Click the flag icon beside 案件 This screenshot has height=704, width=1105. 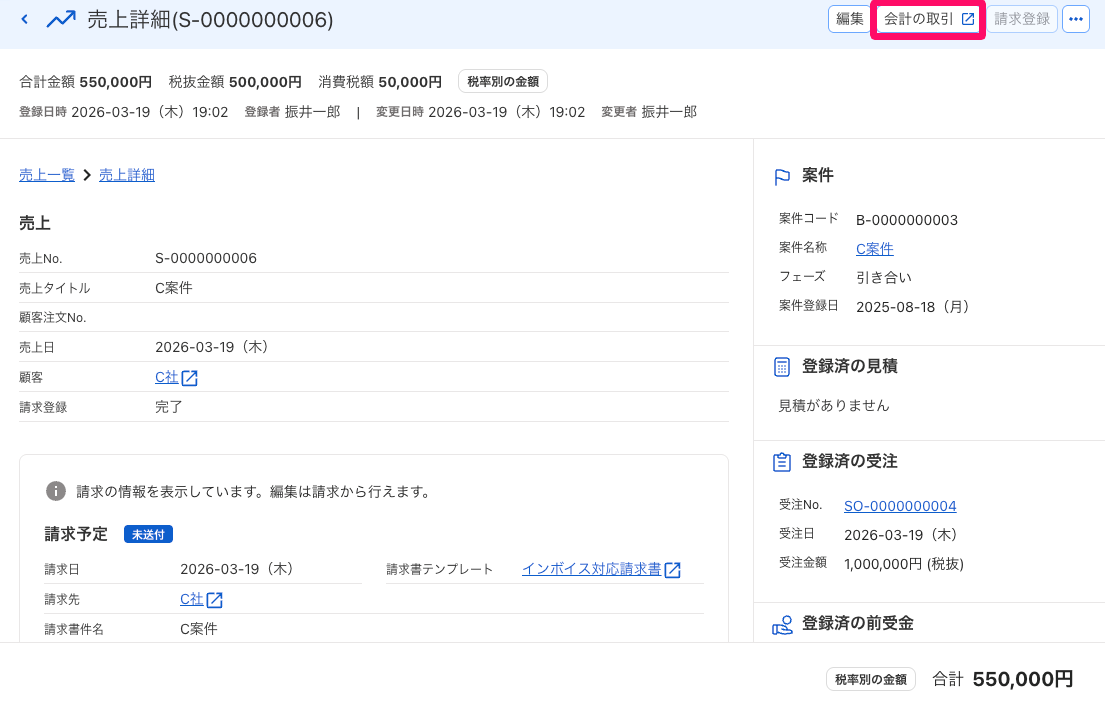tap(782, 176)
